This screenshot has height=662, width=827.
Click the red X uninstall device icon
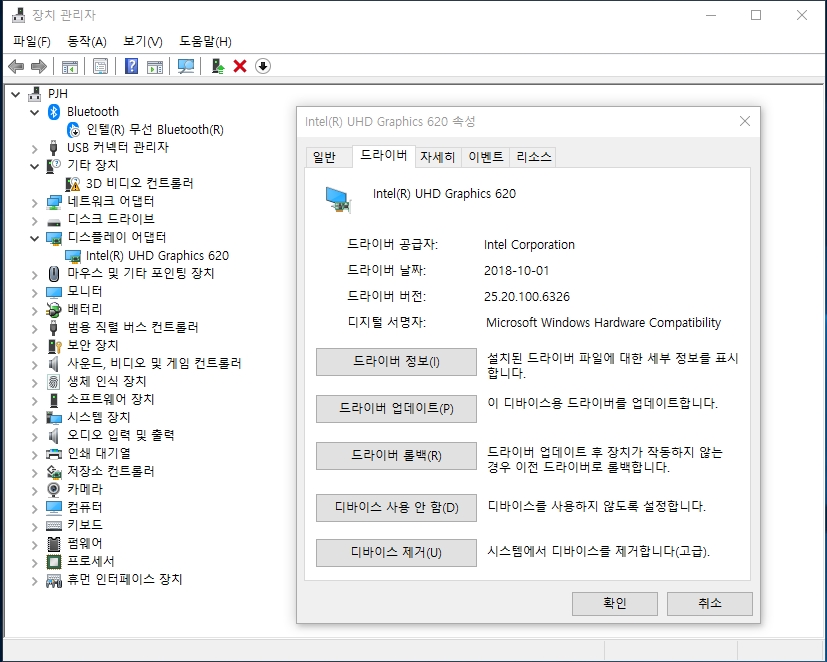240,66
